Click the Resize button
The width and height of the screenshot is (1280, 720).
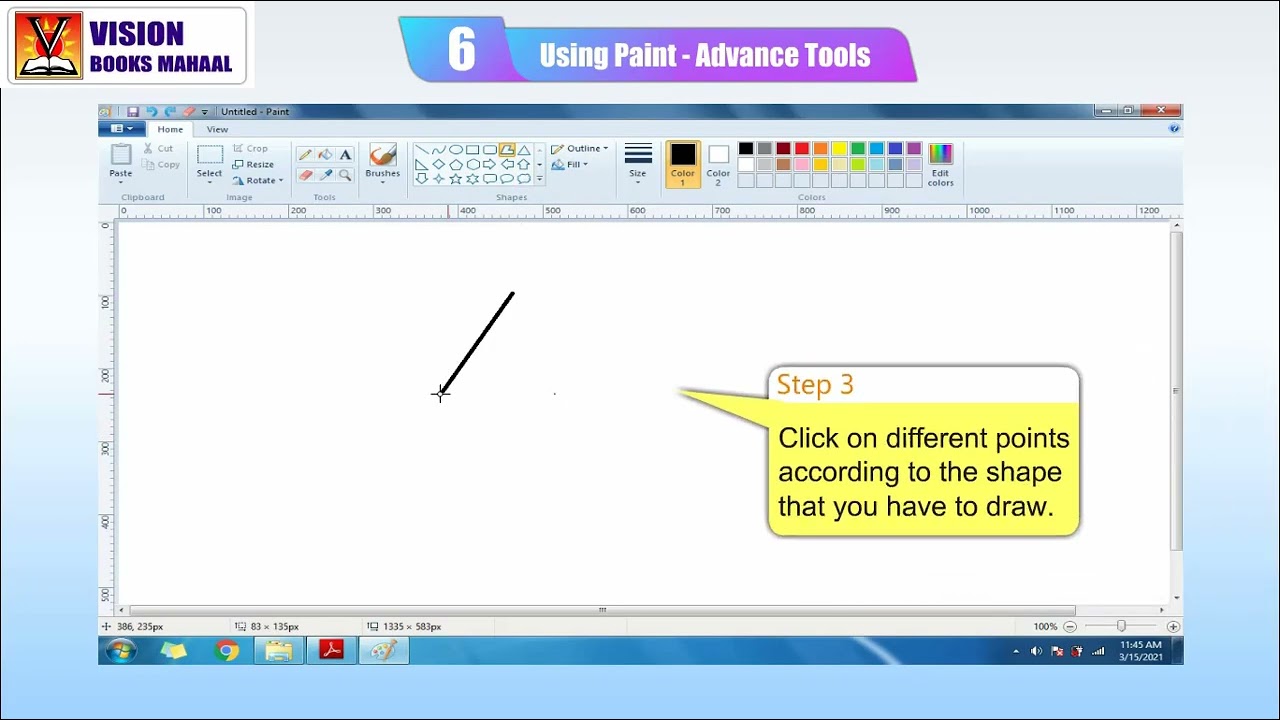click(x=254, y=164)
